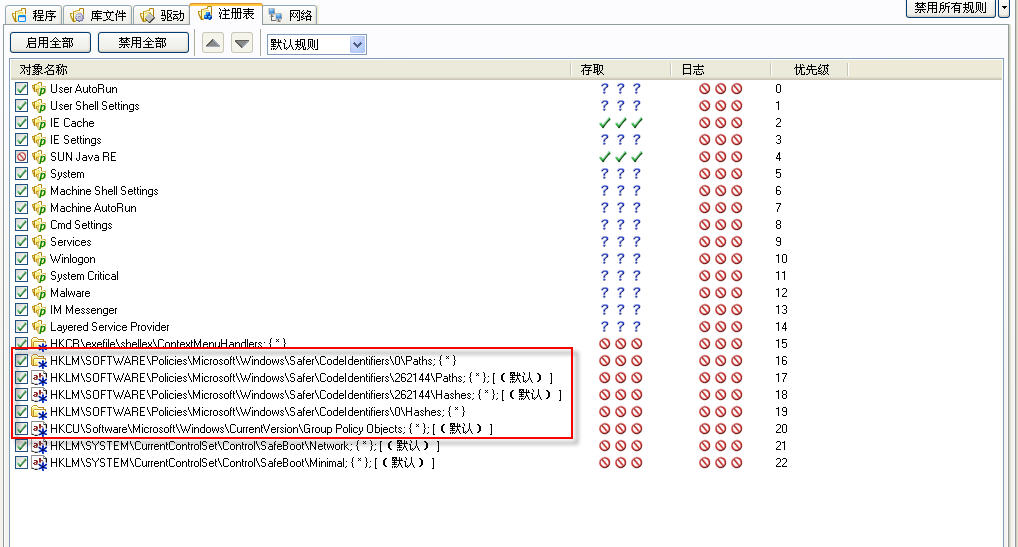
Task: Click the folder icon of CodeIdentifiers\0\Hashes row
Action: pyautogui.click(x=39, y=412)
